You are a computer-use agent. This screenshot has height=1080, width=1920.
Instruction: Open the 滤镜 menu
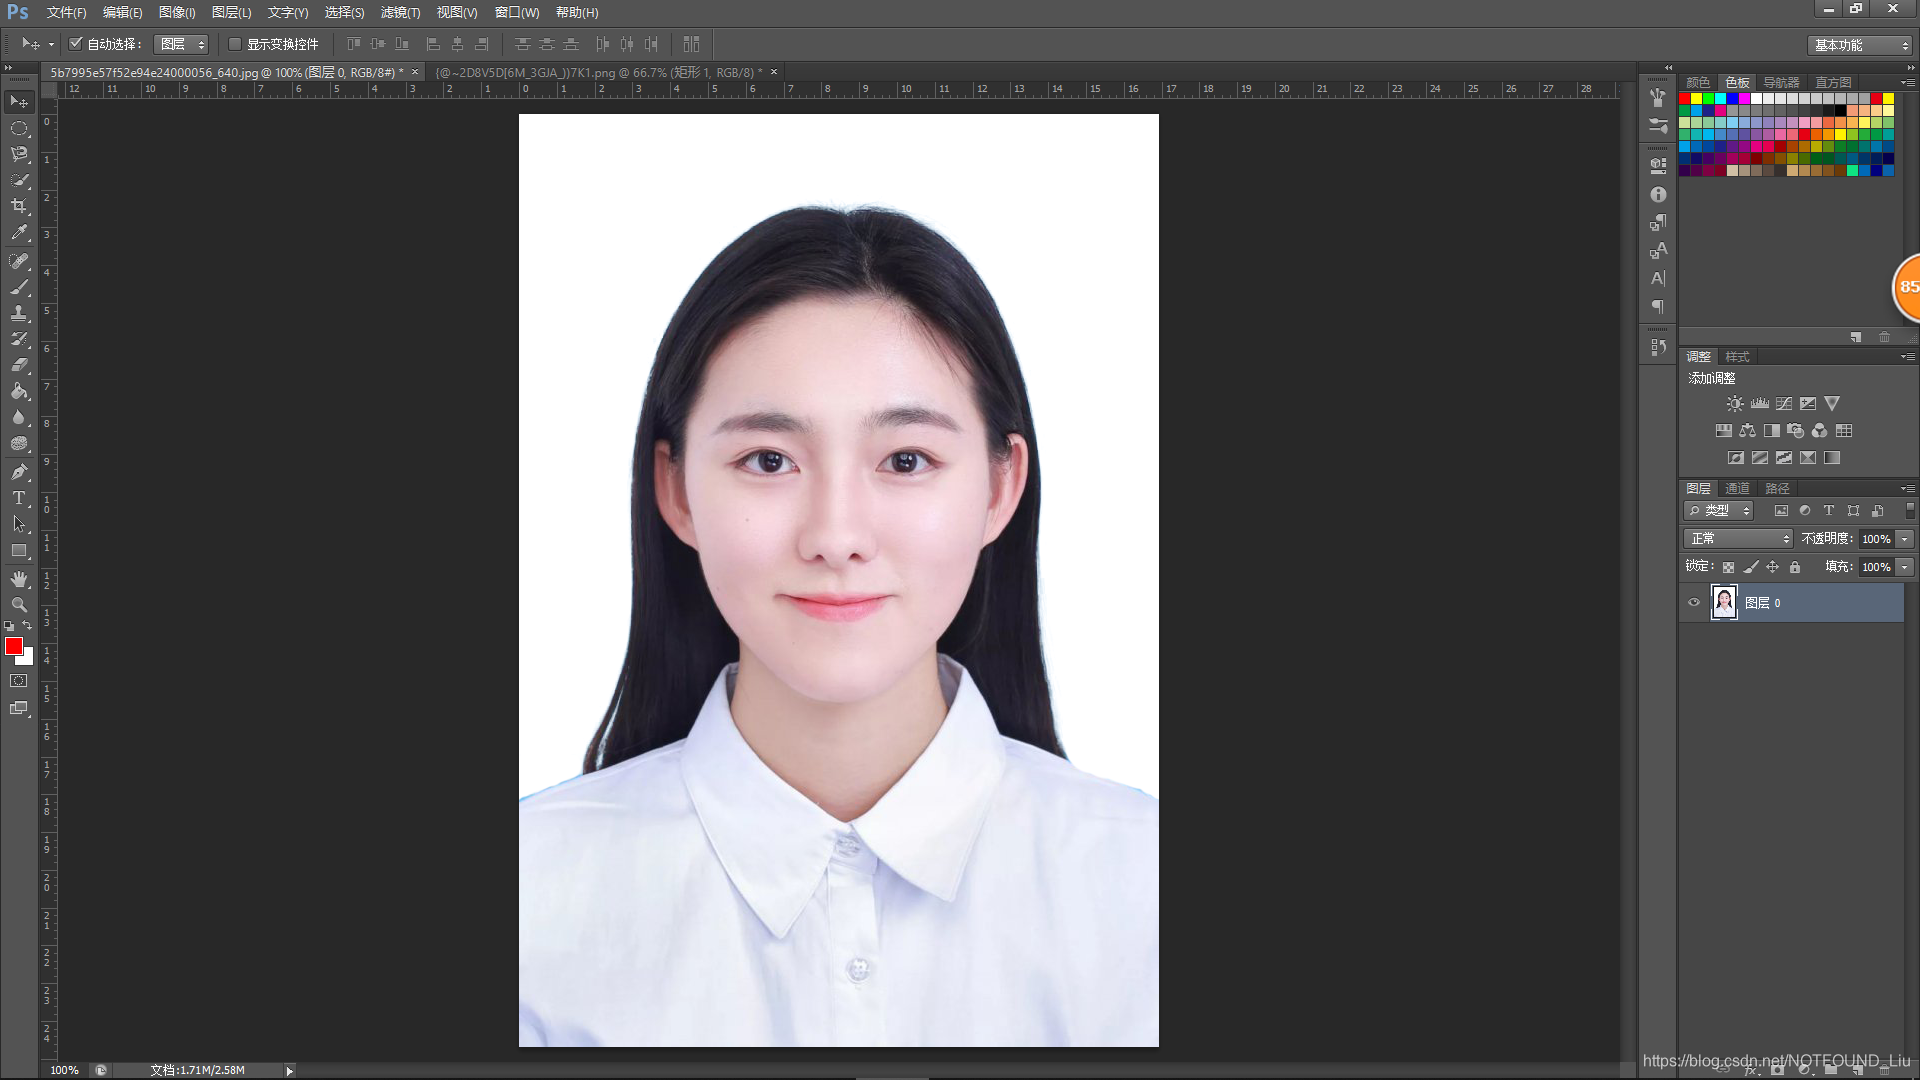(399, 12)
